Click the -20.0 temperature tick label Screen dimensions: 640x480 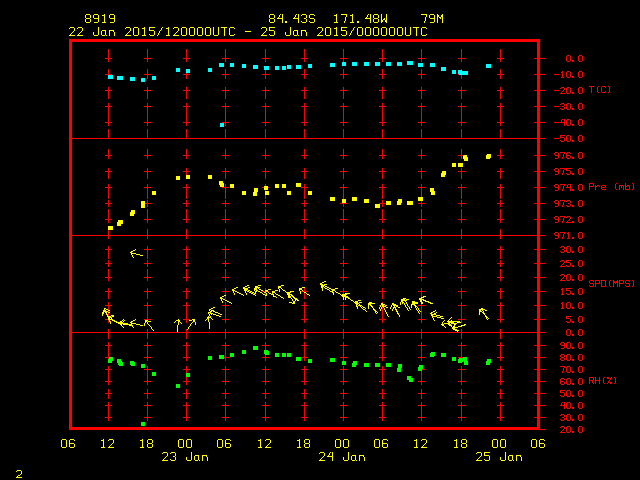[x=569, y=91]
